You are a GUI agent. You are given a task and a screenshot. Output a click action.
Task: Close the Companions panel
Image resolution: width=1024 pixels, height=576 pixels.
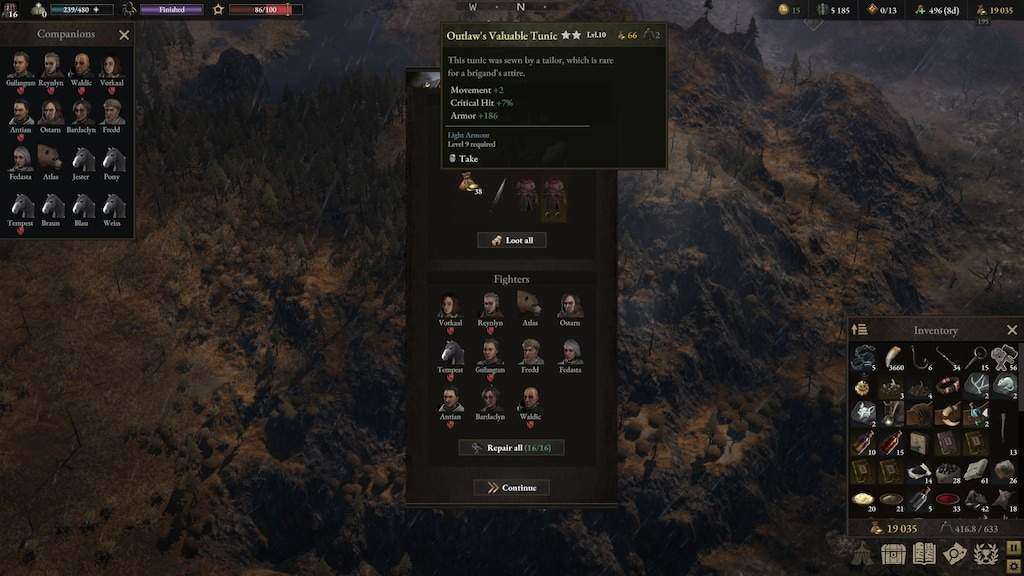pyautogui.click(x=124, y=35)
